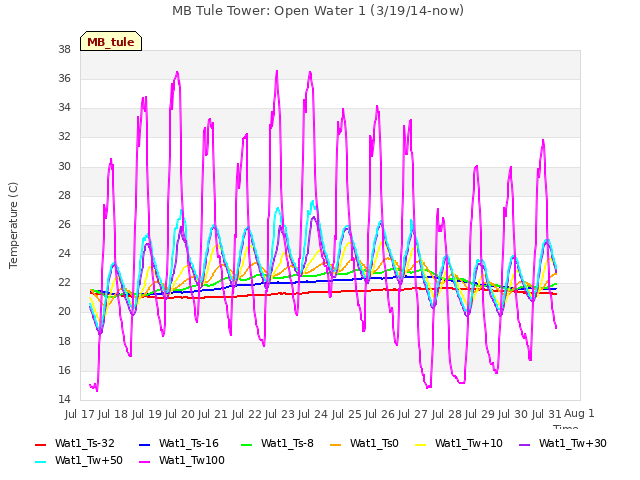
Task: Click the Wat1_Tw+50 legend label
Action: 89,460
